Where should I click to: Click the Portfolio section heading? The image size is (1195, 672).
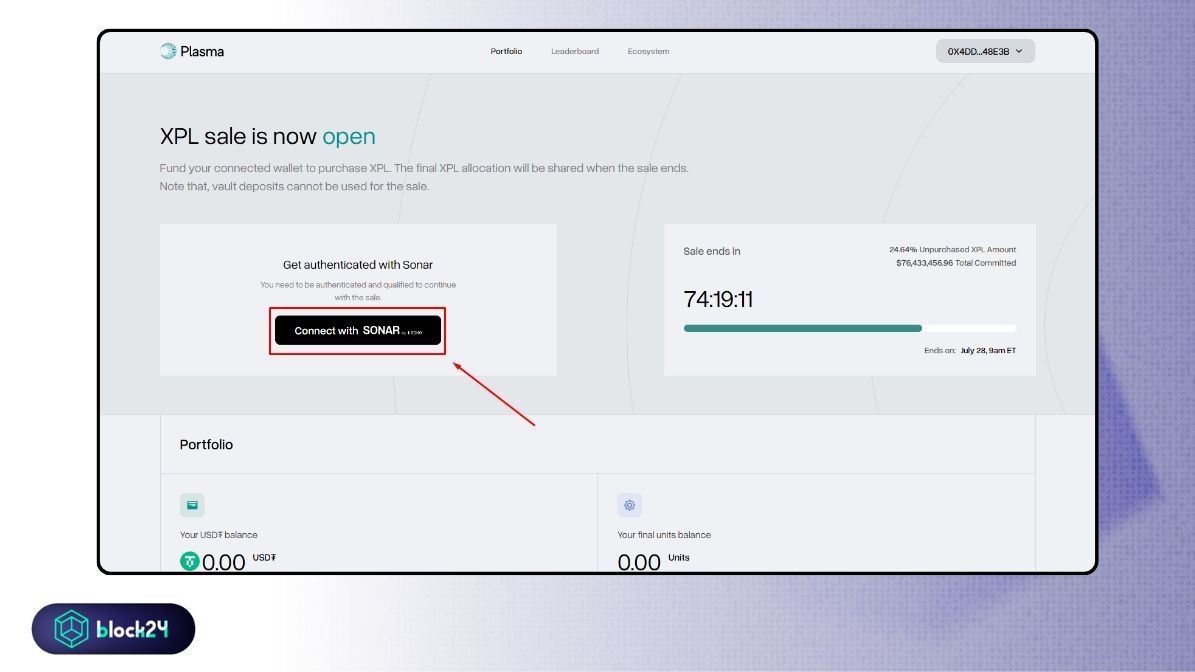pyautogui.click(x=206, y=444)
